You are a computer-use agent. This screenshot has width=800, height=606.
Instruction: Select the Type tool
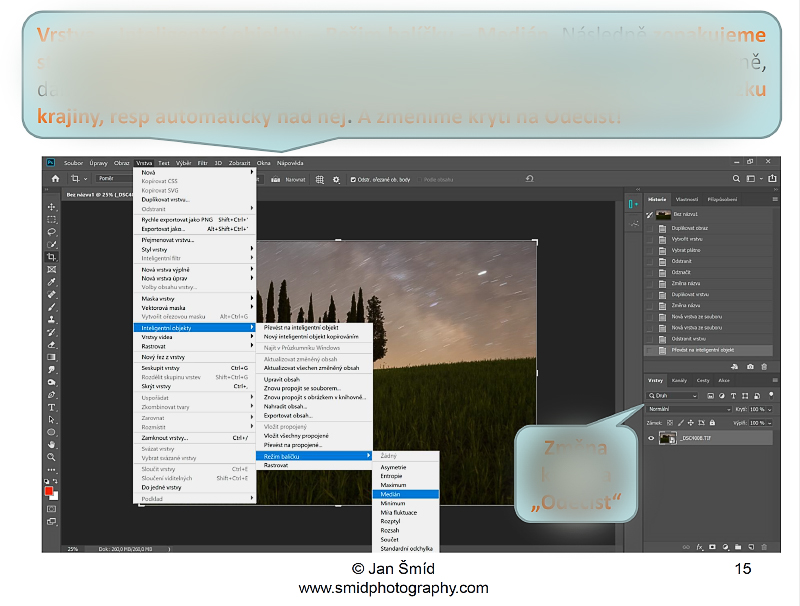pos(52,407)
